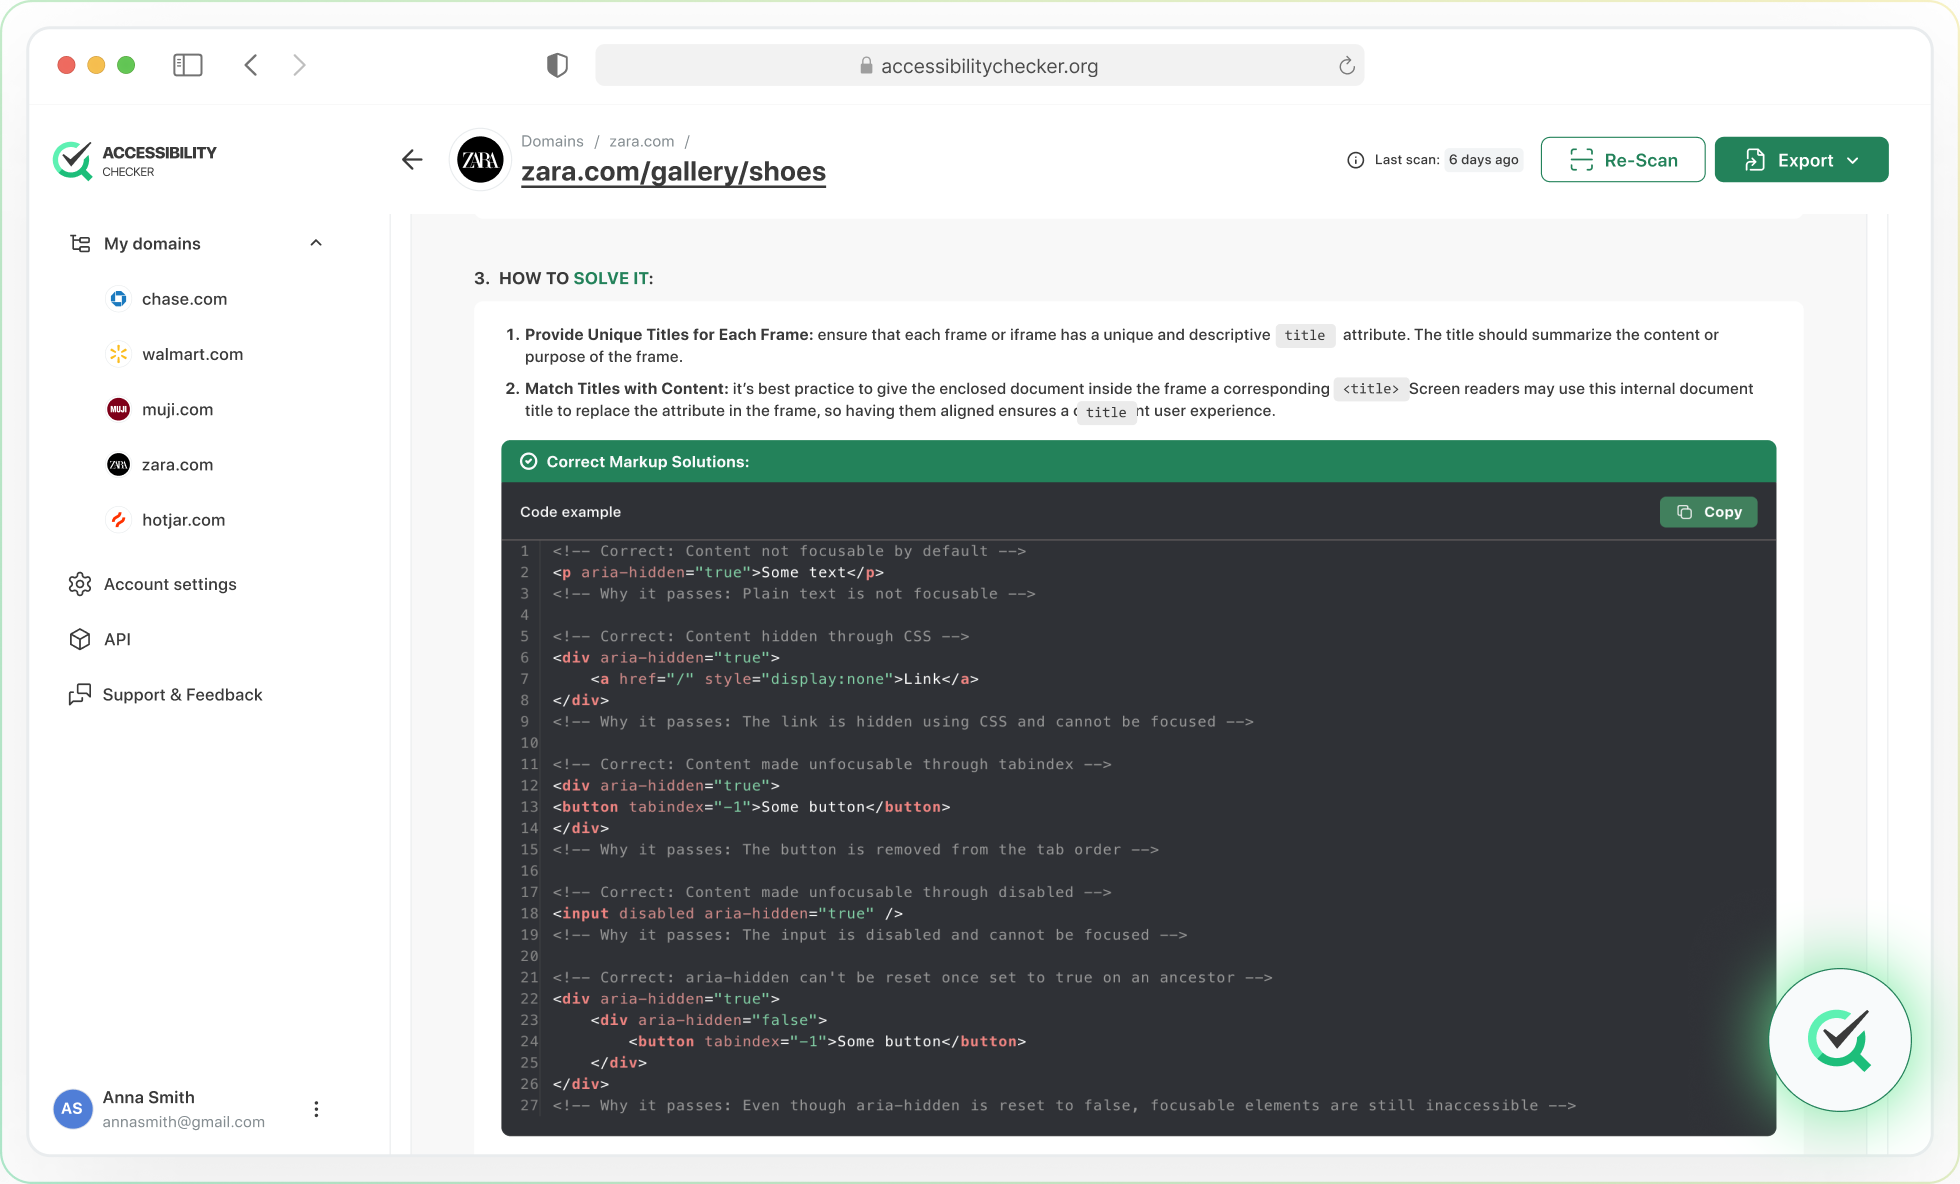Screen dimensions: 1960x1184
Task: Reload the page with the refresh icon
Action: [1346, 65]
